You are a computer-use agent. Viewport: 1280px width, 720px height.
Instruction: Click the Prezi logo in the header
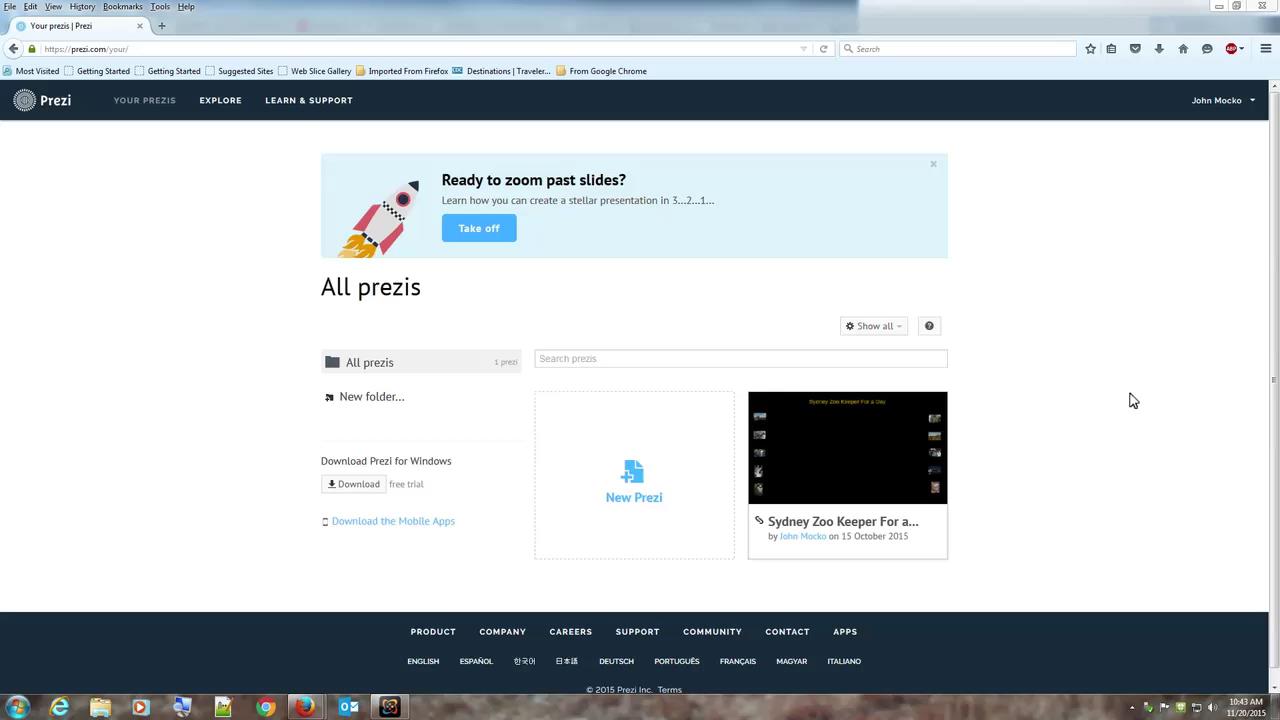click(42, 100)
